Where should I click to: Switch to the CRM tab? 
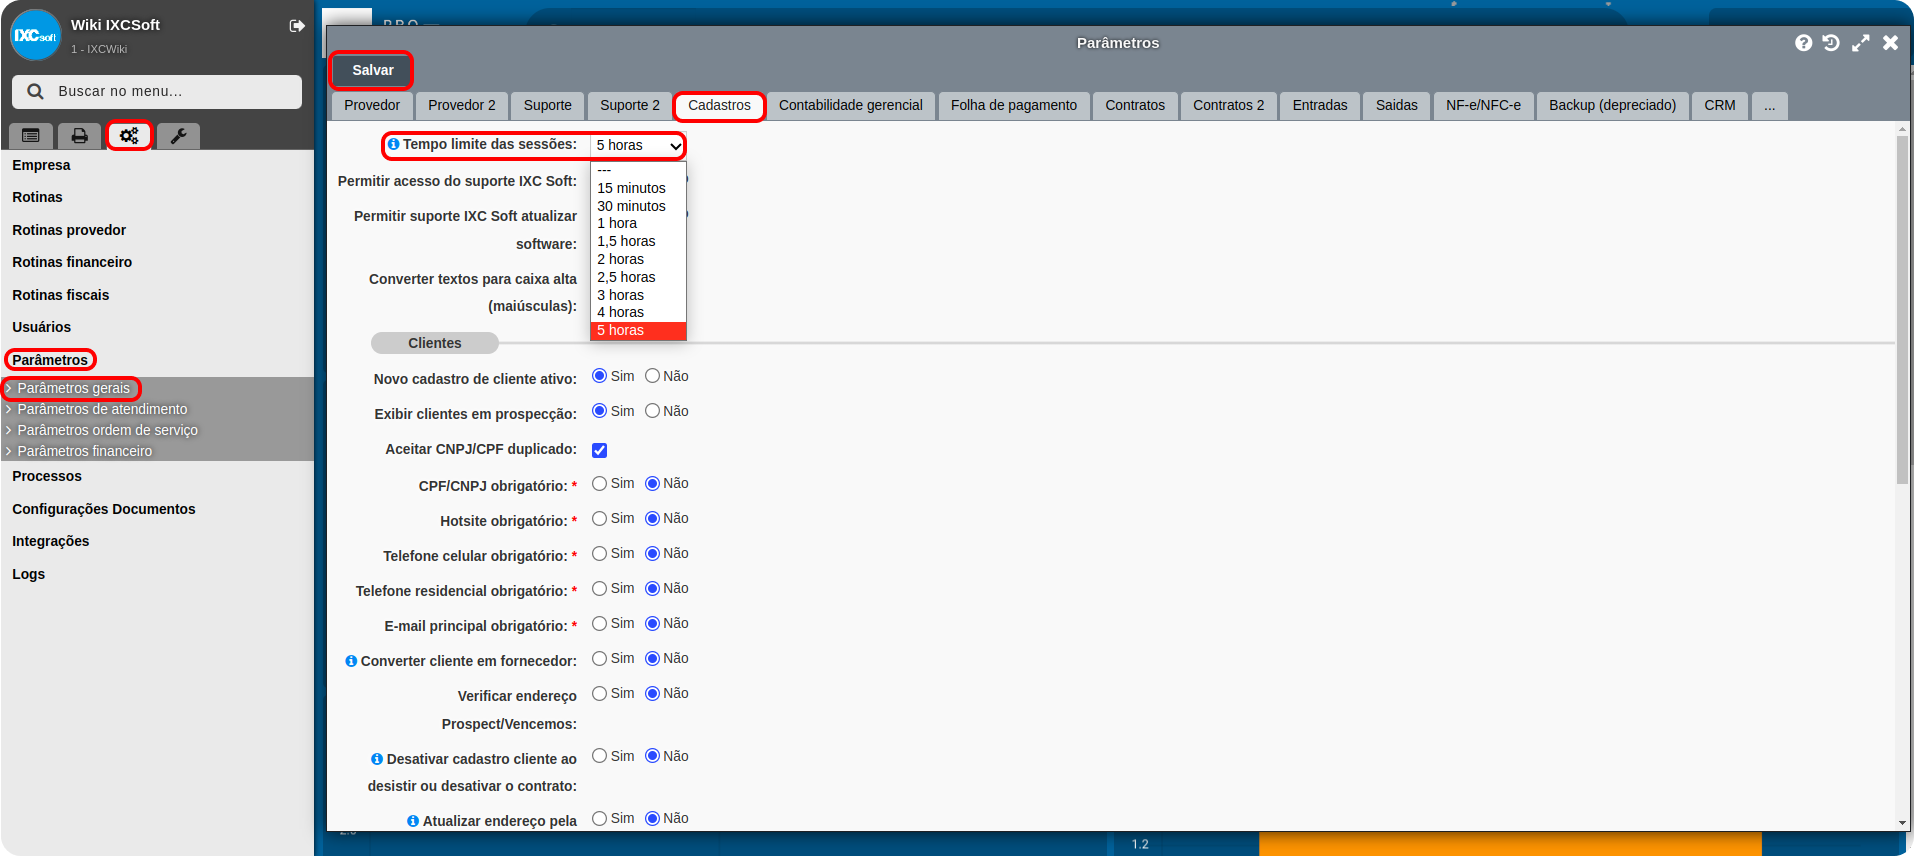tap(1720, 106)
